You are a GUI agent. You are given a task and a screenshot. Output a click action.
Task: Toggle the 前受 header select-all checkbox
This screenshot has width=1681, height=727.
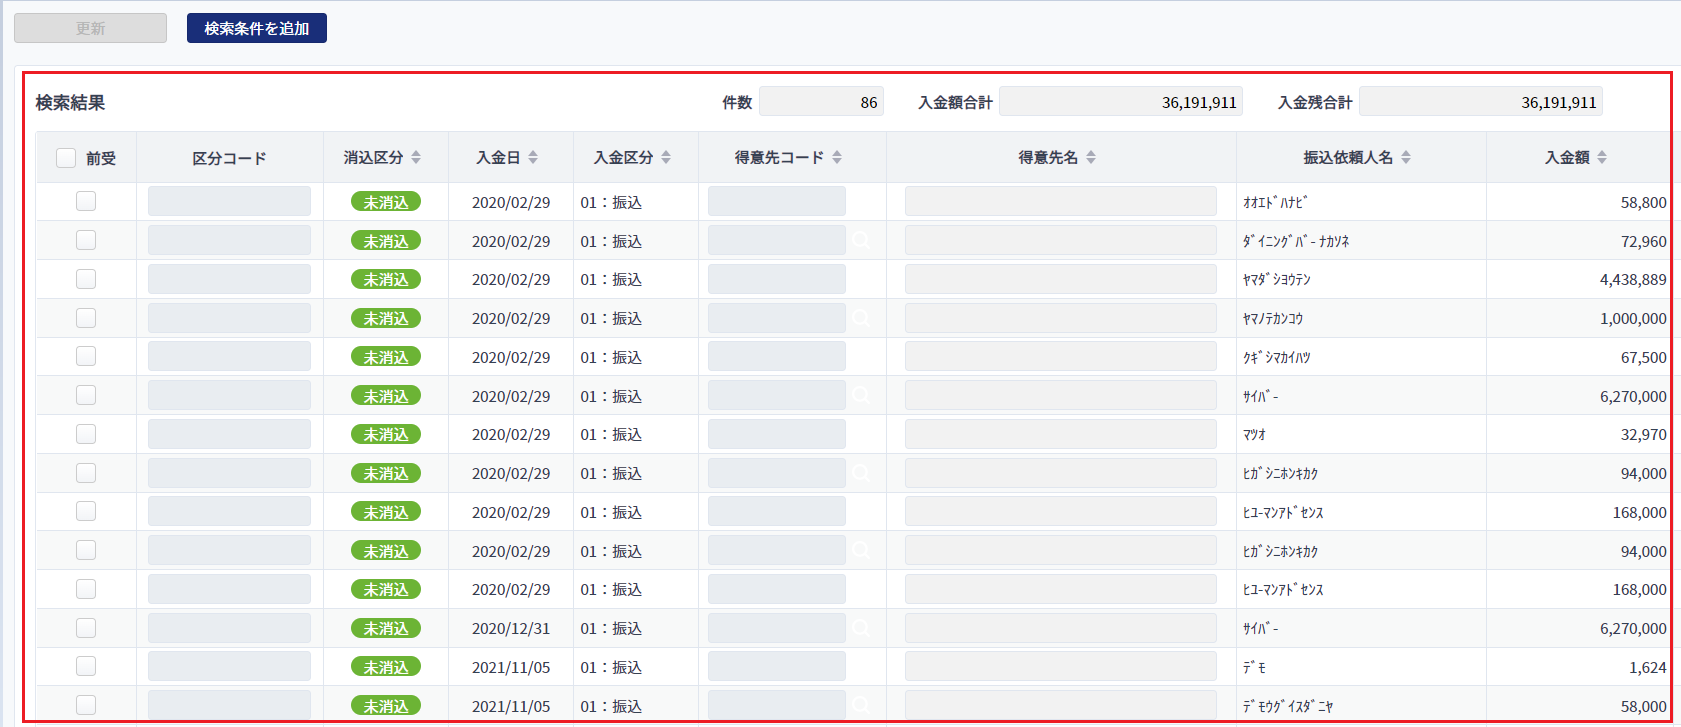tap(66, 158)
